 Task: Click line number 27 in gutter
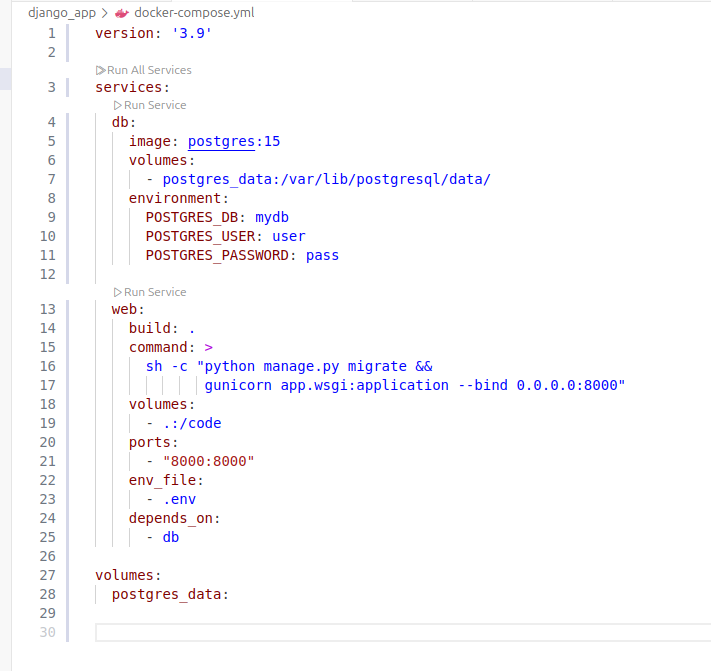click(48, 575)
